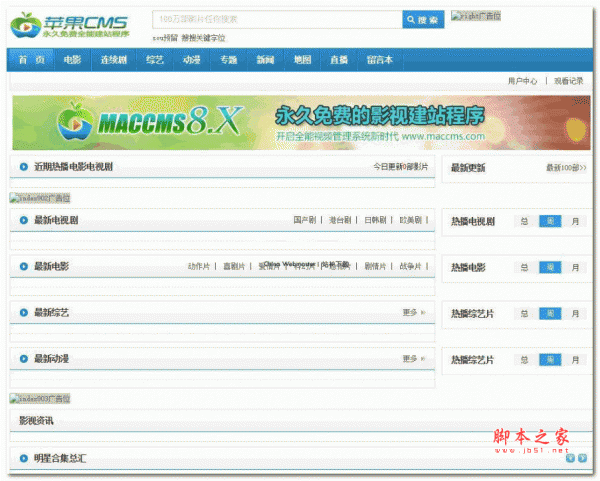600x481 pixels.
Task: Open the 综艺 navigation item
Action: (x=155, y=60)
